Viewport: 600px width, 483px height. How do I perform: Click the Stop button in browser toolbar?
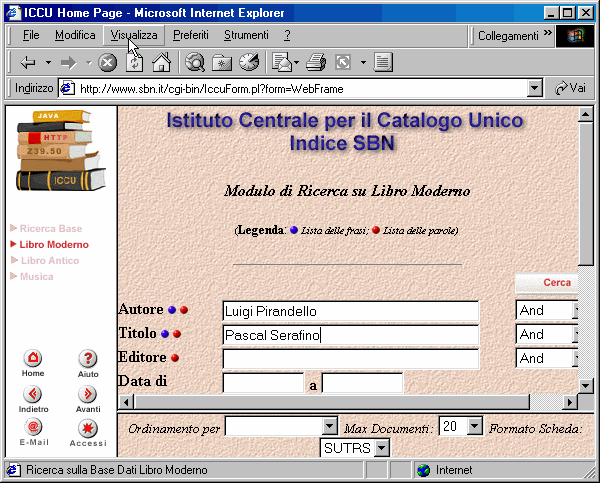click(x=108, y=62)
